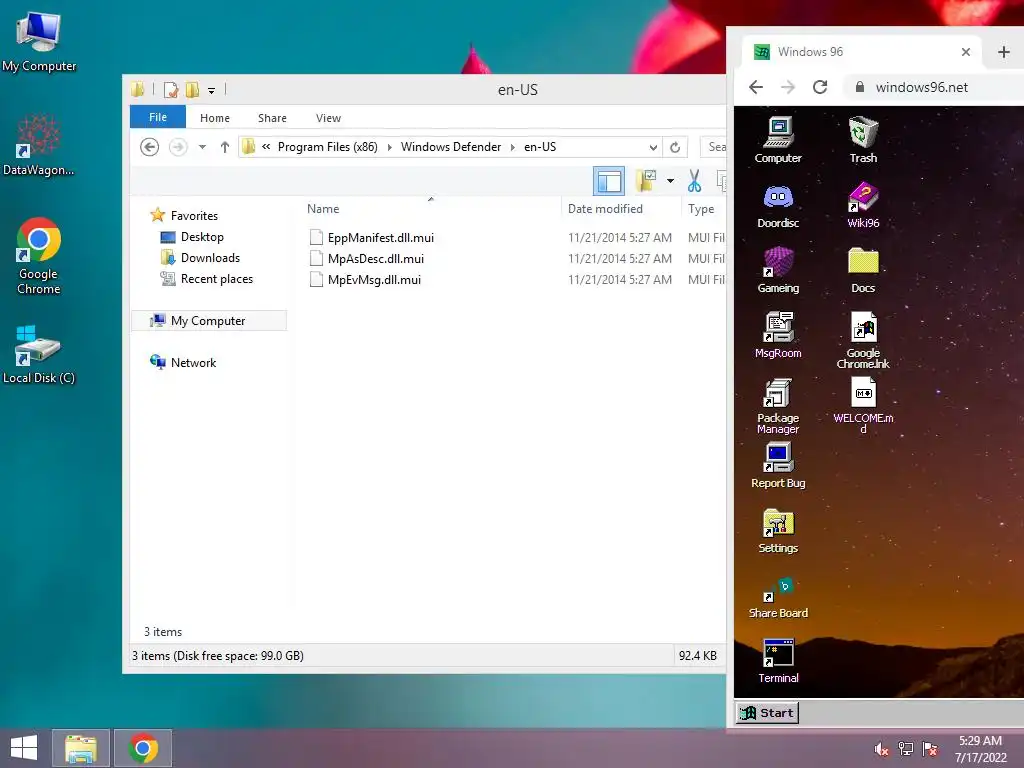This screenshot has height=768, width=1024.
Task: Open WELCOME.md file in Windows 96
Action: [863, 406]
